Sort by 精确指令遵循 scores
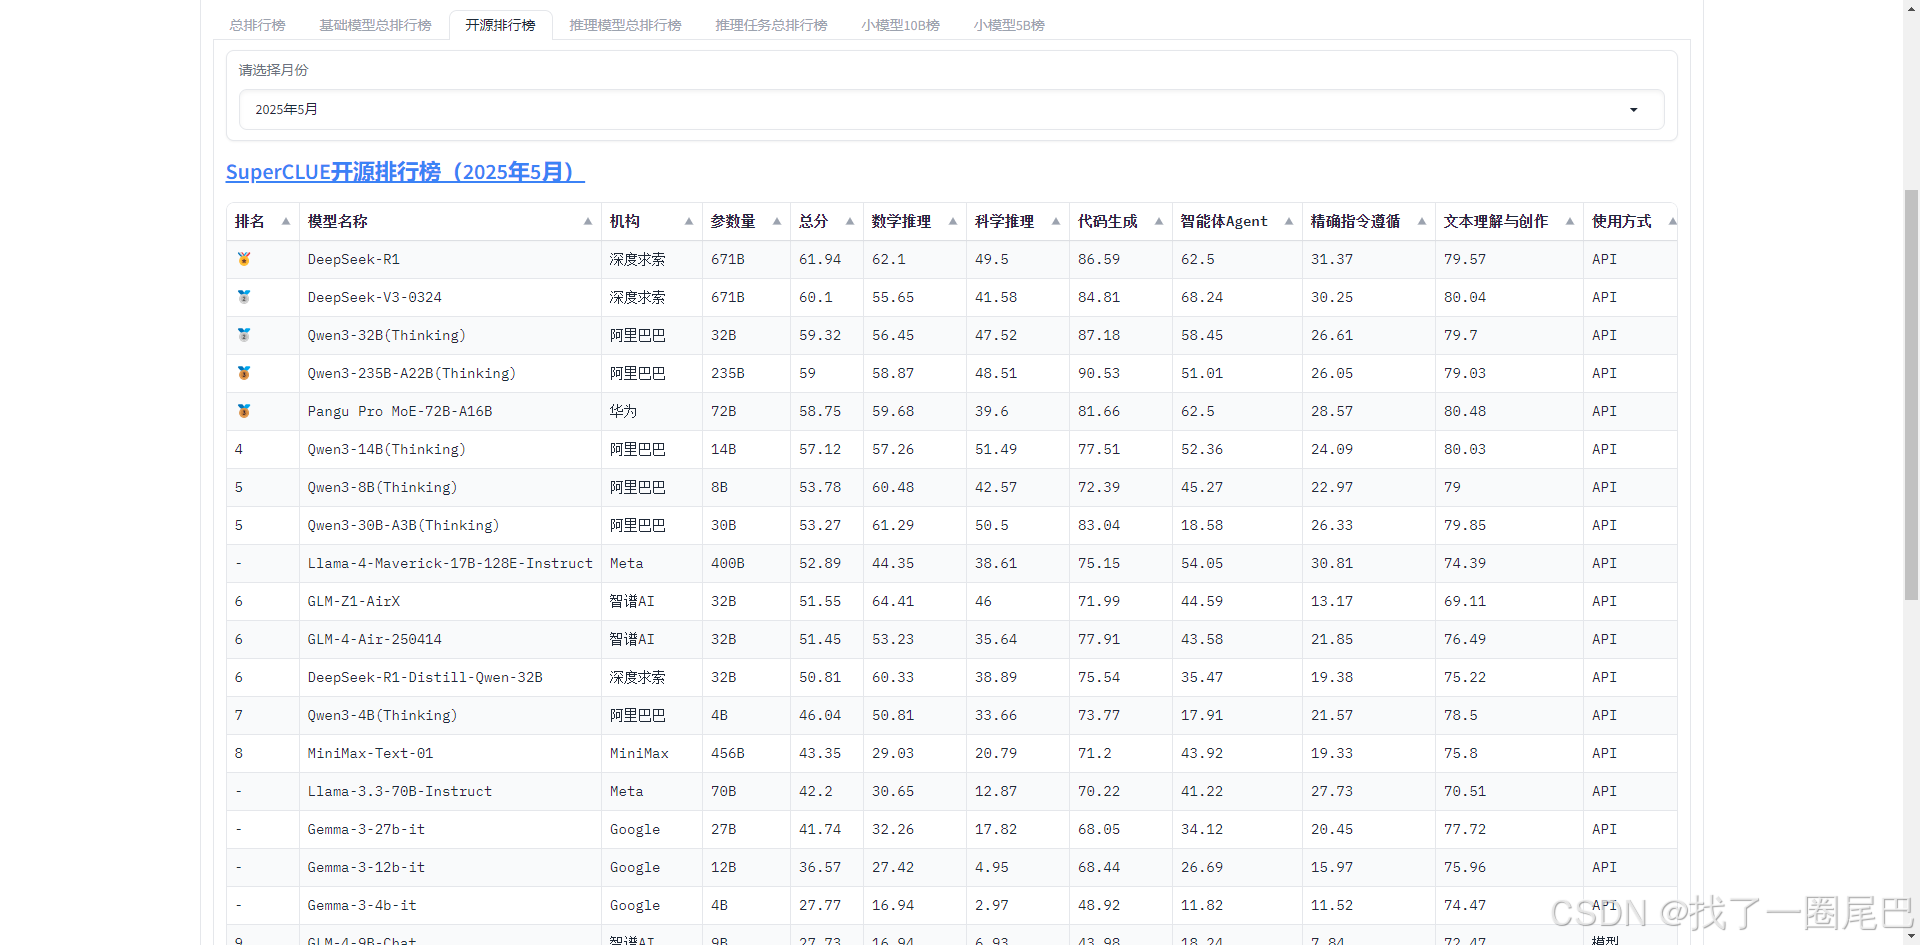The image size is (1920, 945). tap(1424, 221)
